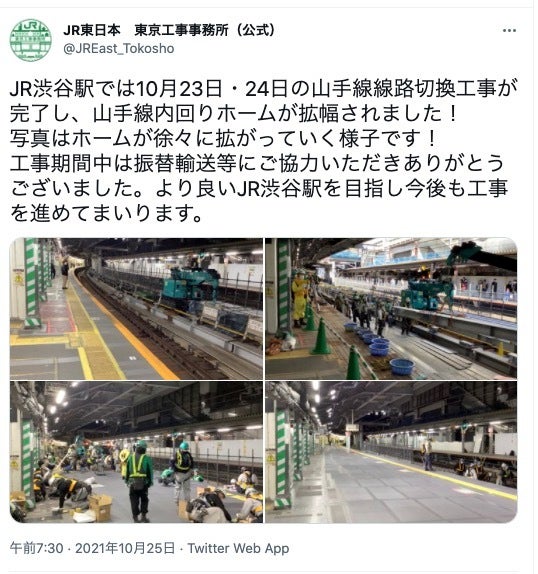View the top-right photo with blue buckets
This screenshot has width=538, height=574.
pos(391,309)
